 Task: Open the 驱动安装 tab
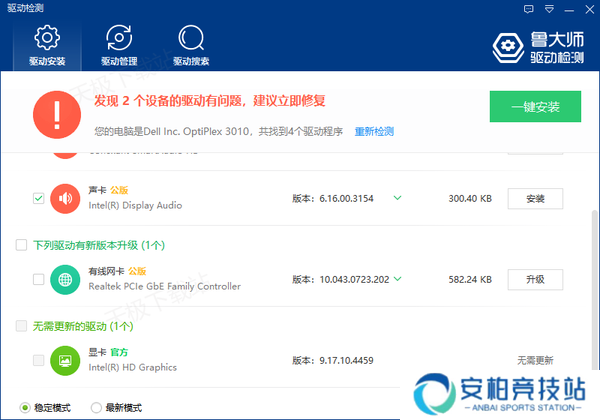[47, 45]
